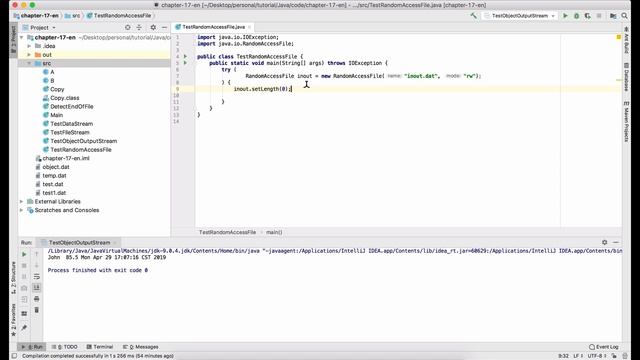
Task: Click the Stop square in Run panel
Action: click(x=24, y=266)
